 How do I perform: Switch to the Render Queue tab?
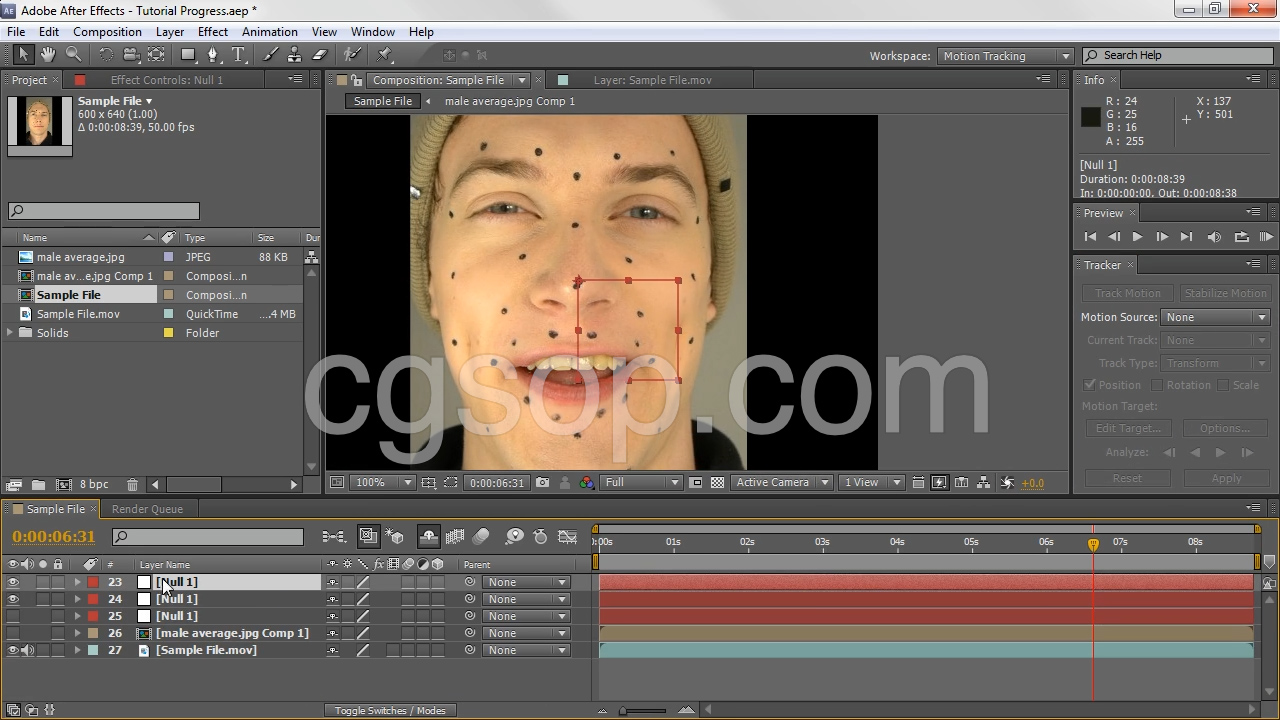coord(147,509)
